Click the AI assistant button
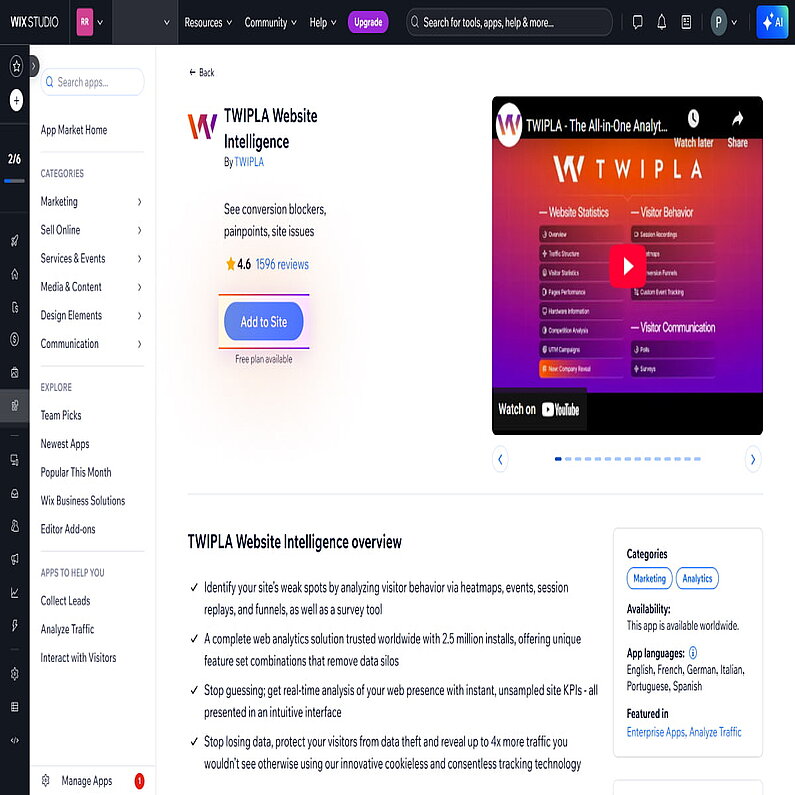 (x=774, y=22)
